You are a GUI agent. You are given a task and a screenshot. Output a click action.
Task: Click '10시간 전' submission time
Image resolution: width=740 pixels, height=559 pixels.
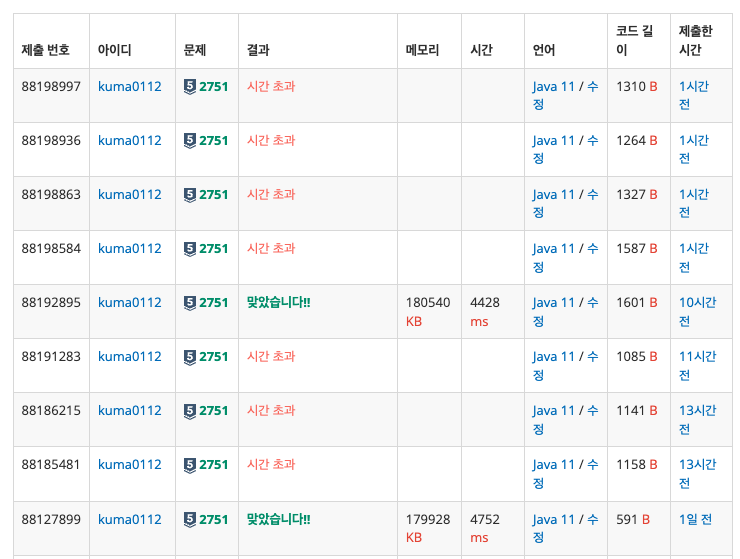698,312
